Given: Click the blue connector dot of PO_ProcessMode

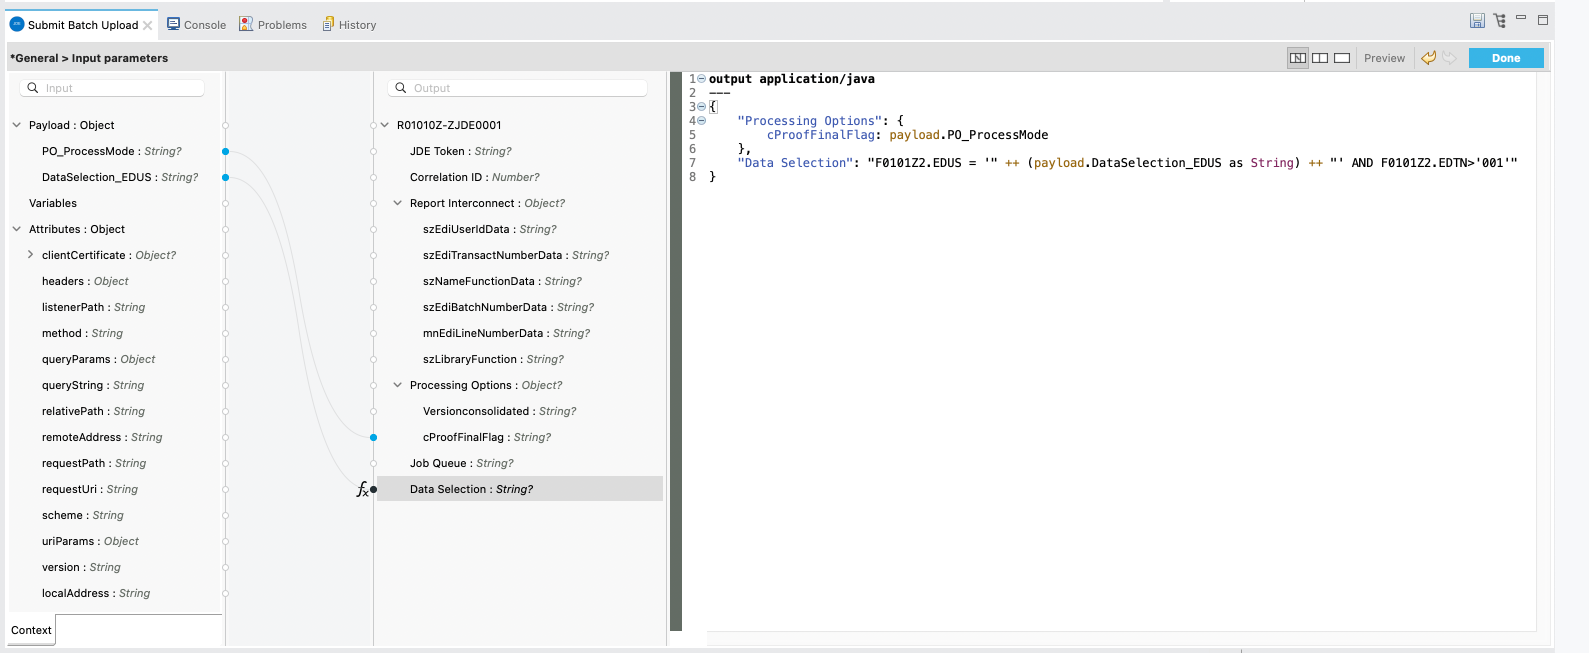Looking at the screenshot, I should click(x=226, y=151).
